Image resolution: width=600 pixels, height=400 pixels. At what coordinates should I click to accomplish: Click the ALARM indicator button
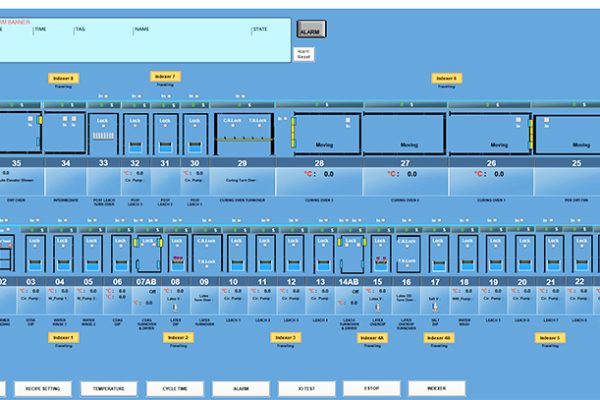click(311, 29)
